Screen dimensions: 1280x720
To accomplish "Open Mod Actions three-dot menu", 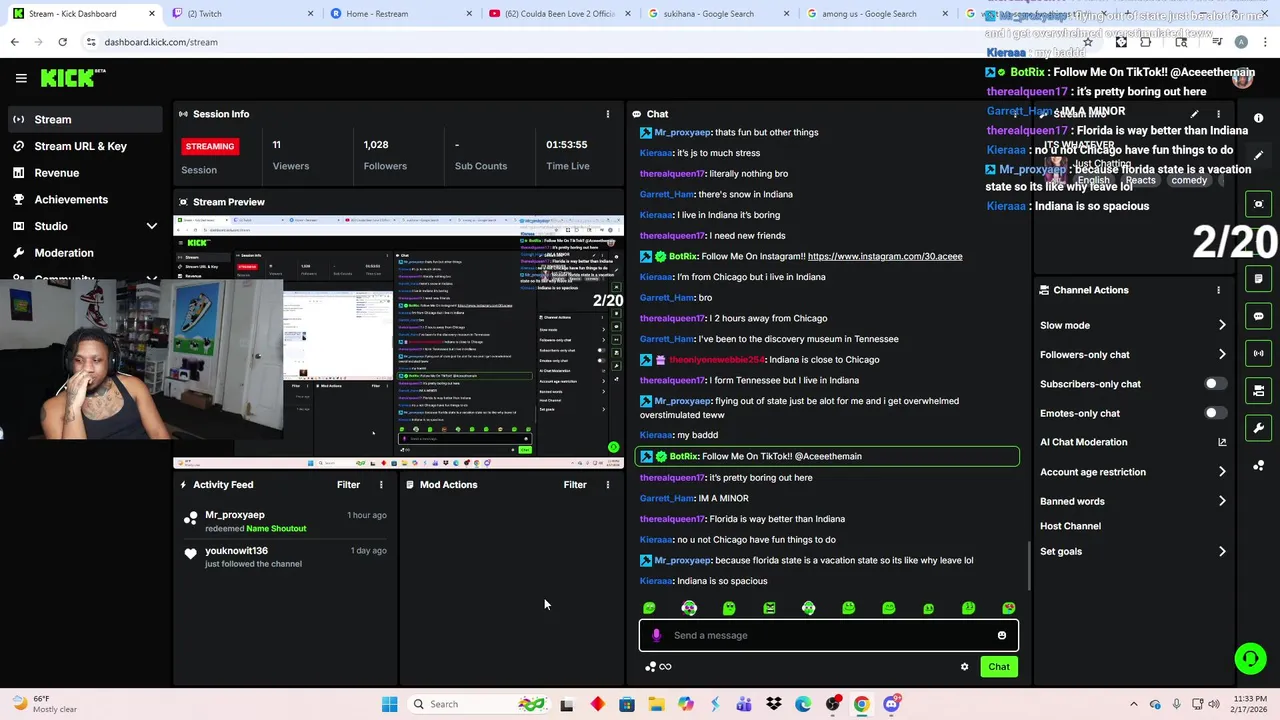I will point(607,485).
